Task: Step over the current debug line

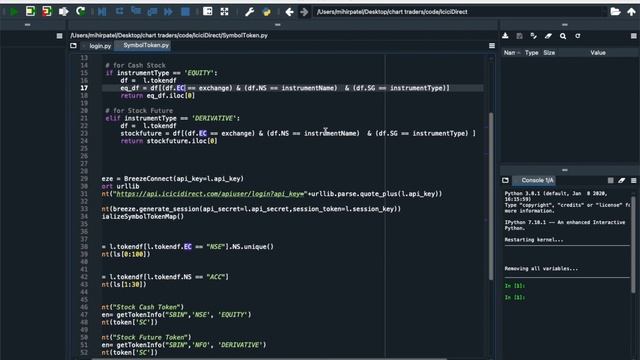Action: click(119, 11)
